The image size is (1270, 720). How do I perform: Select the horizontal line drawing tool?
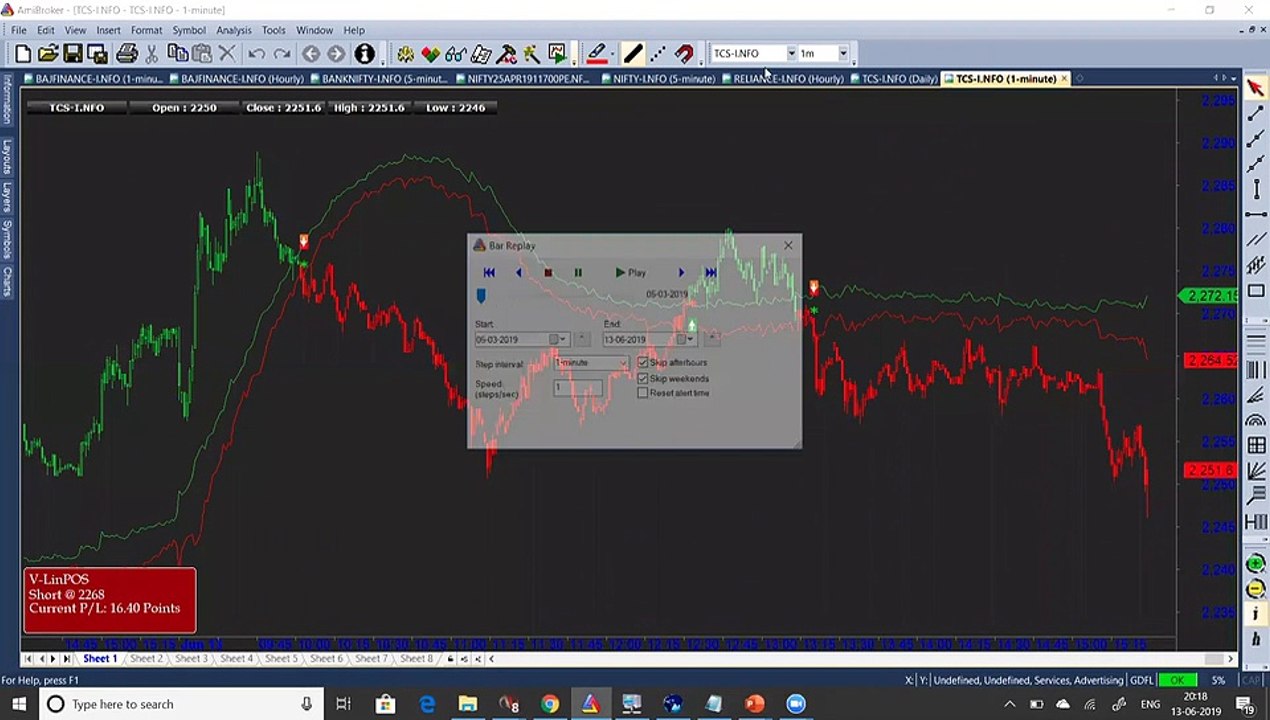click(x=1256, y=214)
